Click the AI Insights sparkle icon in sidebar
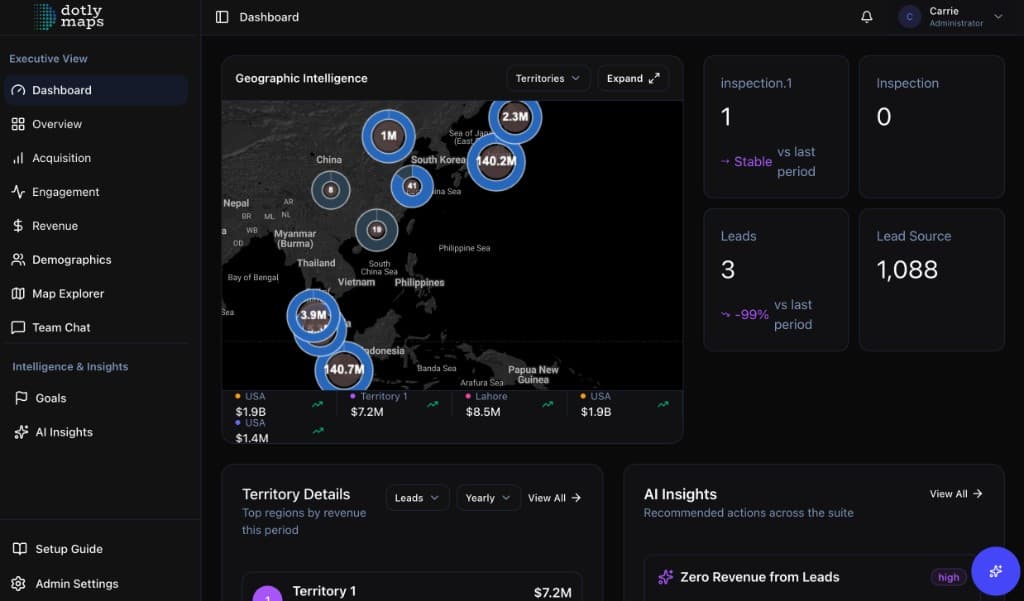The width and height of the screenshot is (1024, 601). coord(21,432)
